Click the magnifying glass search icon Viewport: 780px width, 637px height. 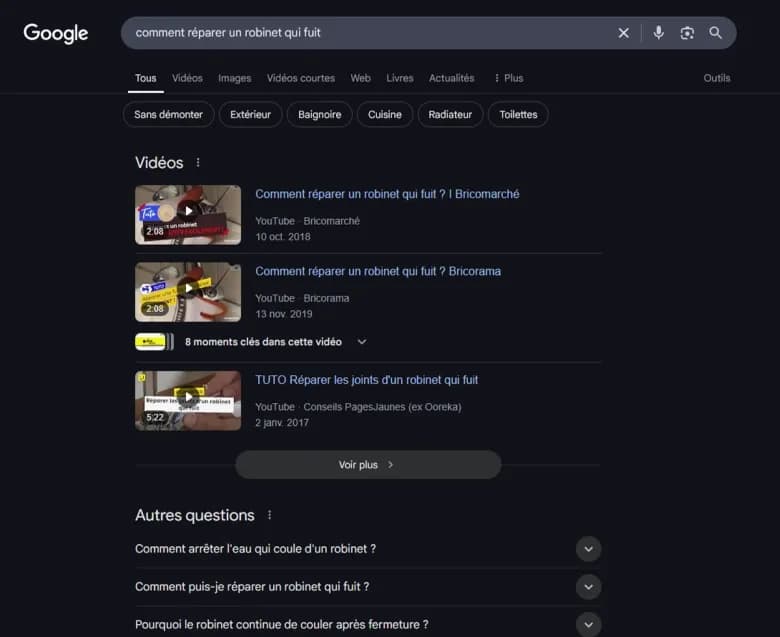(x=715, y=33)
